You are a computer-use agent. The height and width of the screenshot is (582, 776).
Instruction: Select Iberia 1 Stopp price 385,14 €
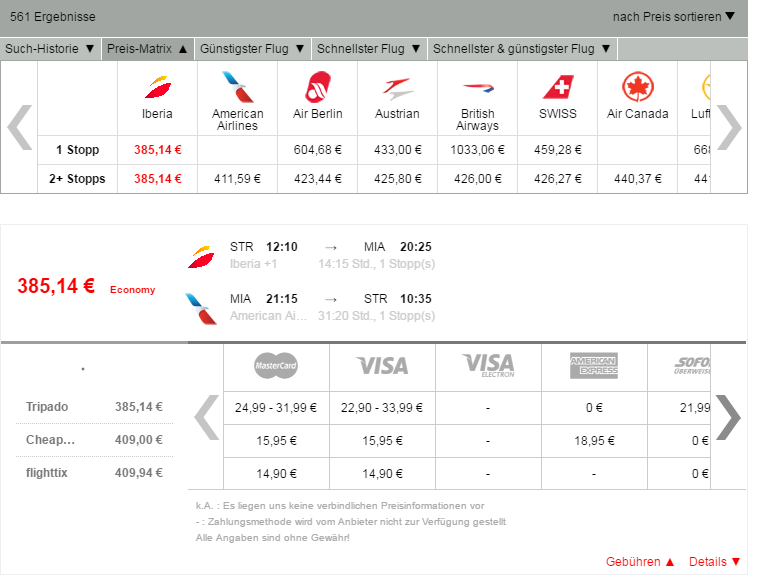tap(158, 149)
